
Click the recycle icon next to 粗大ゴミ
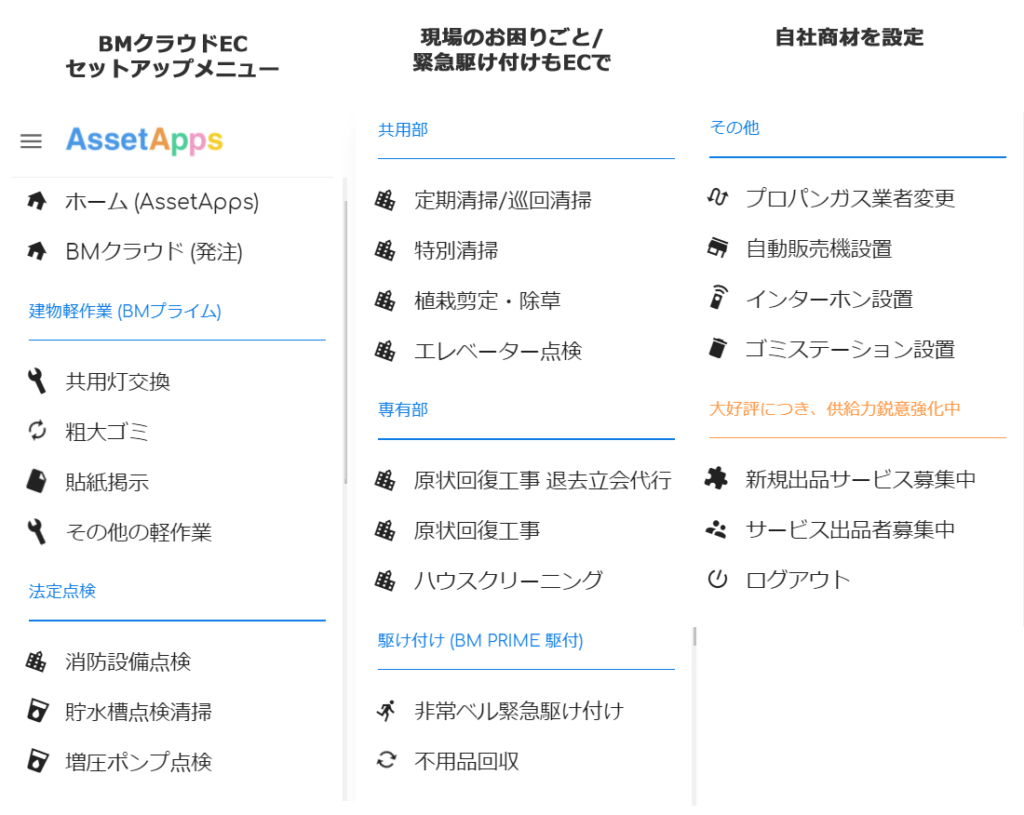(x=37, y=431)
